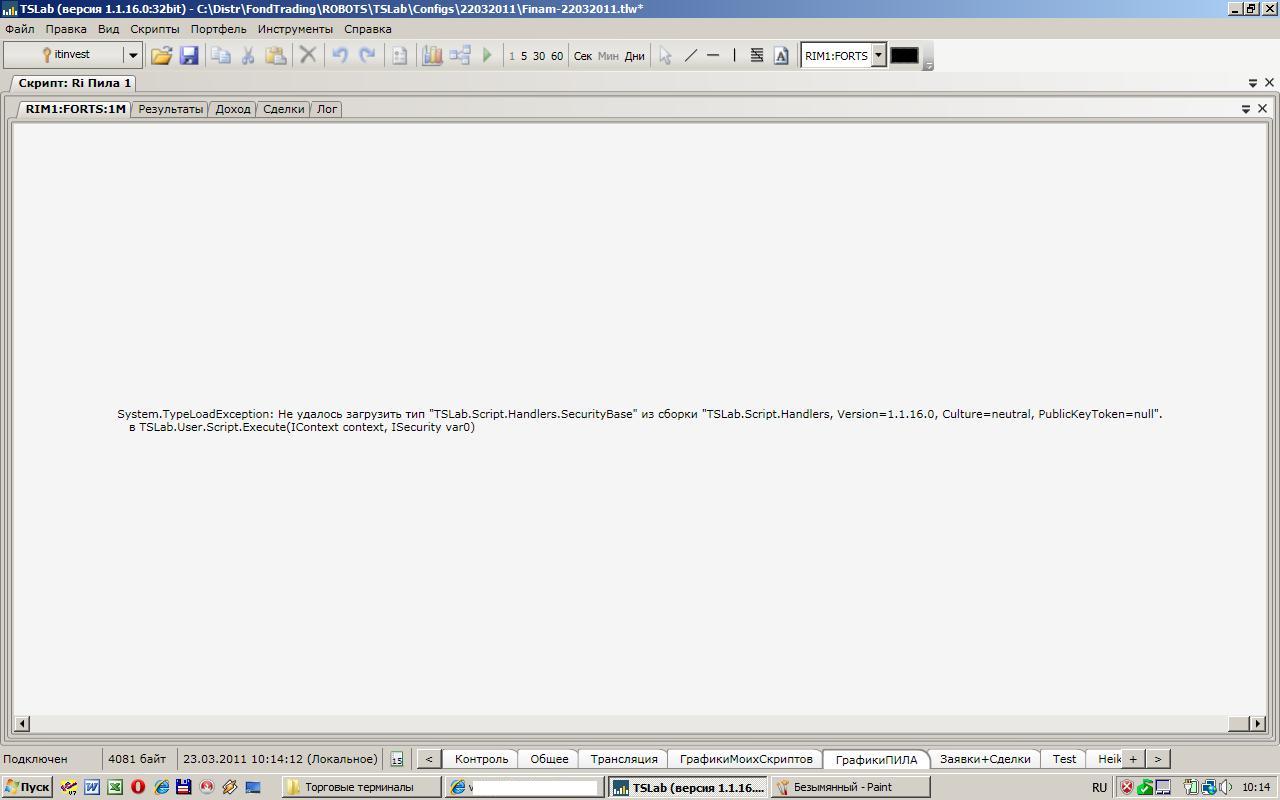Viewport: 1280px width, 800px height.
Task: Select the vertical line drawing tool
Action: tap(734, 56)
